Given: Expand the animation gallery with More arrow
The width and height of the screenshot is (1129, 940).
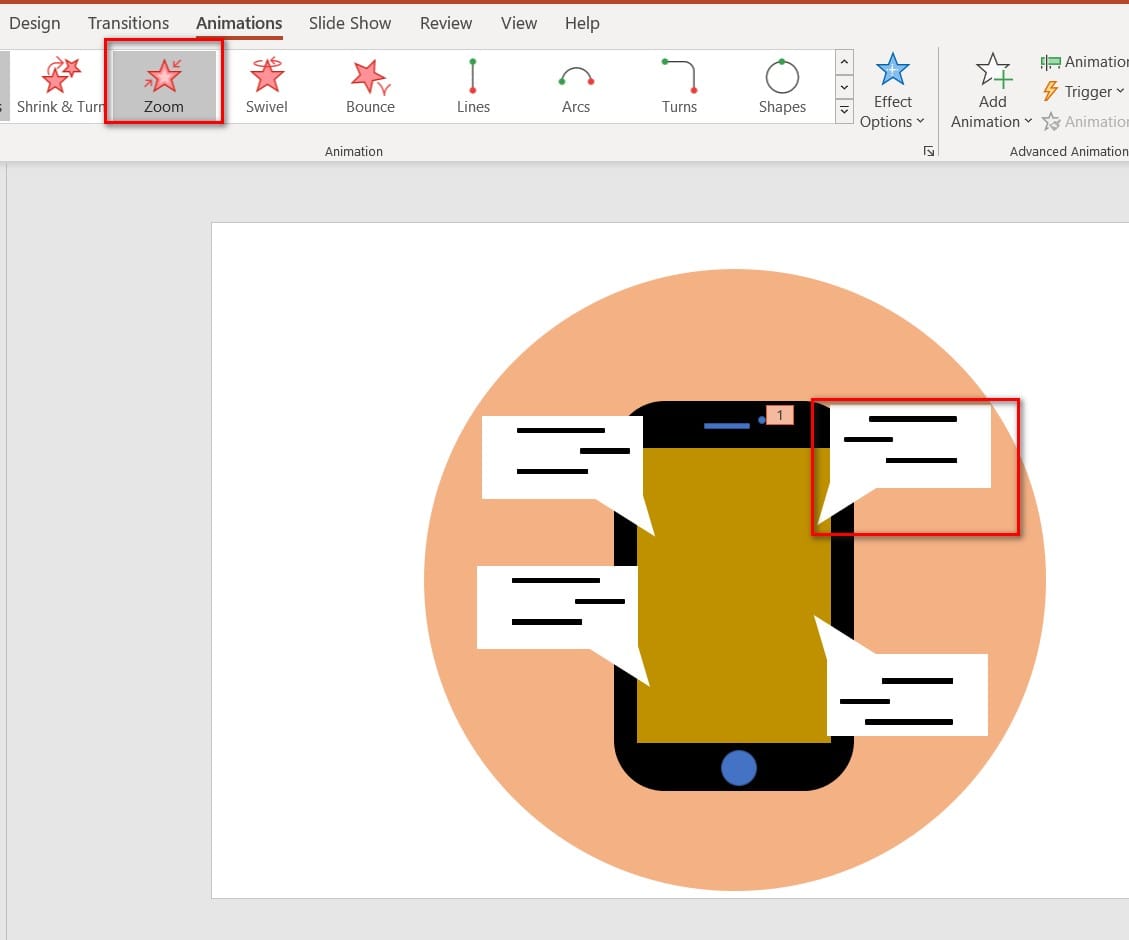Looking at the screenshot, I should (844, 110).
